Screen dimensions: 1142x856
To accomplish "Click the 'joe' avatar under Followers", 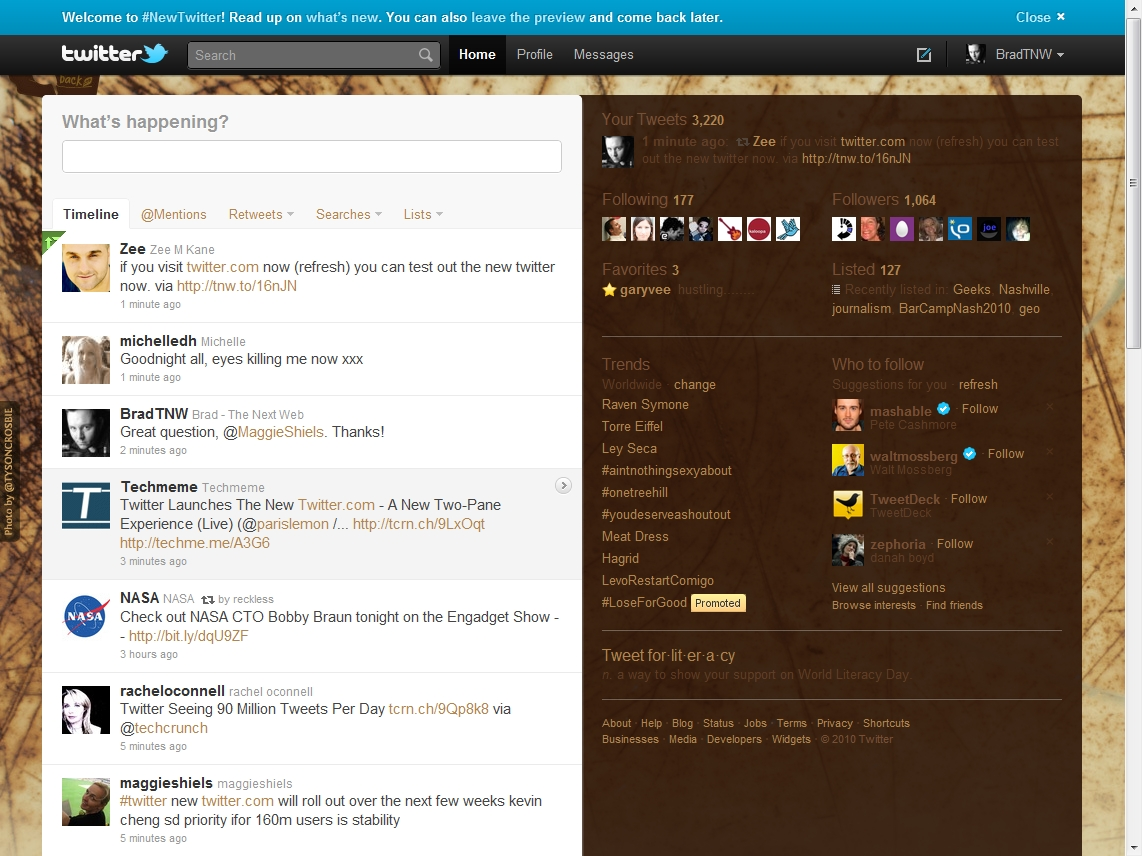I will pyautogui.click(x=989, y=229).
